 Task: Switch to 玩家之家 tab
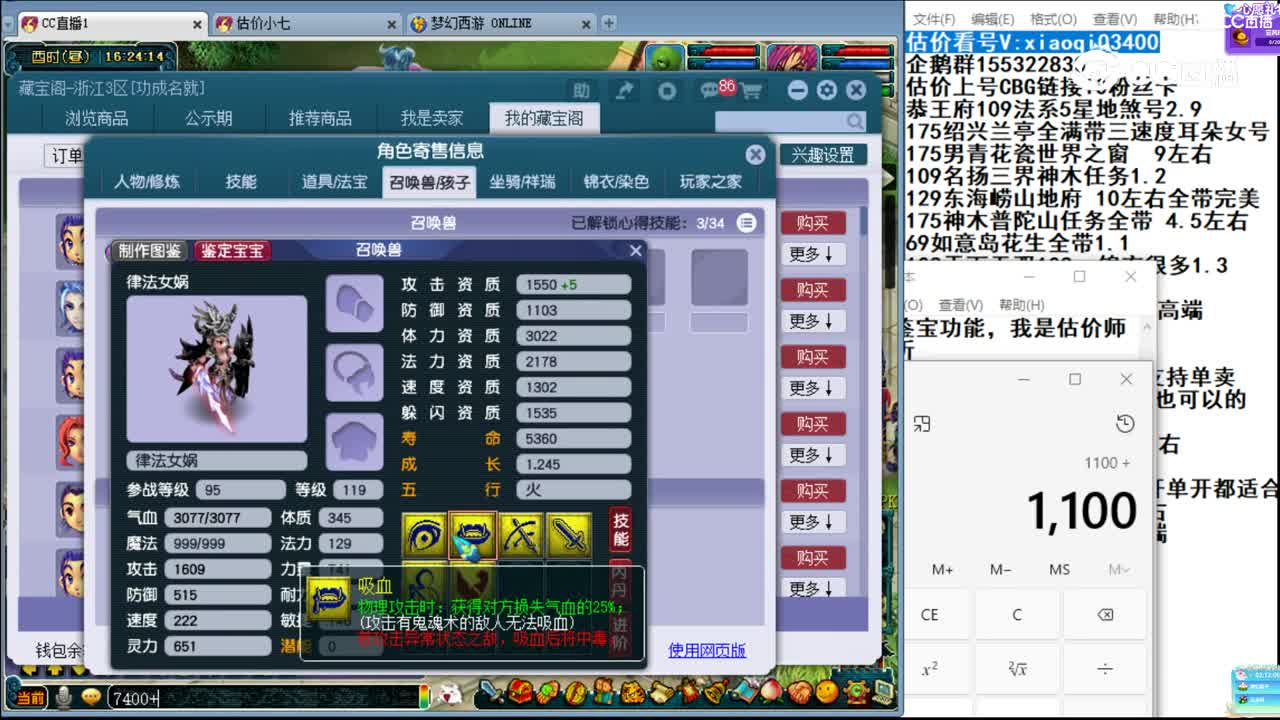(x=711, y=182)
